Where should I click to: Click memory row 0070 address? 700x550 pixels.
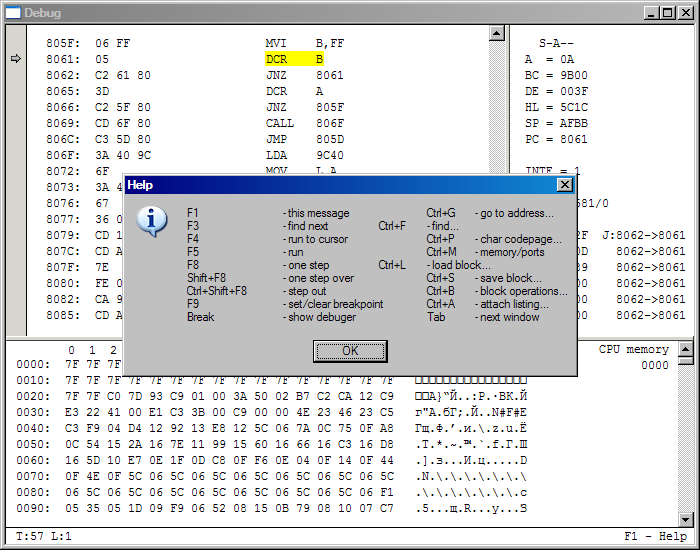tap(33, 476)
